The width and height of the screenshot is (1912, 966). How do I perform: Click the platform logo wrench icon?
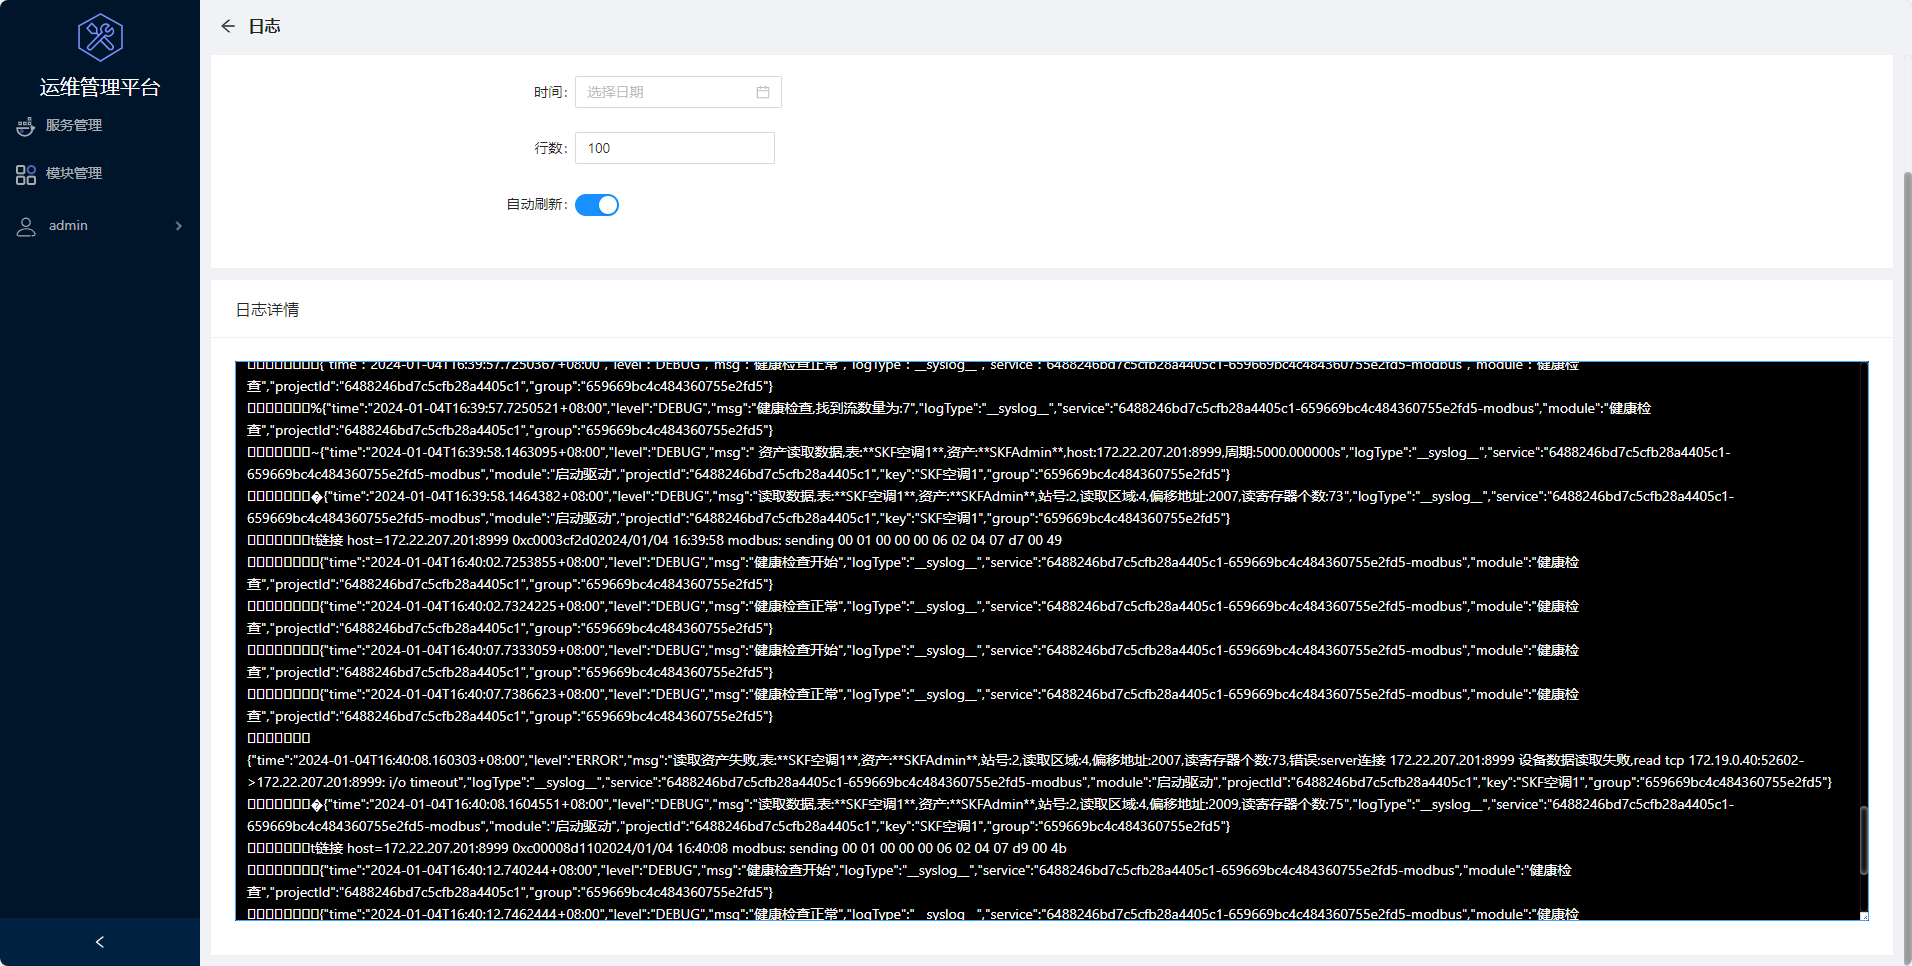[100, 38]
